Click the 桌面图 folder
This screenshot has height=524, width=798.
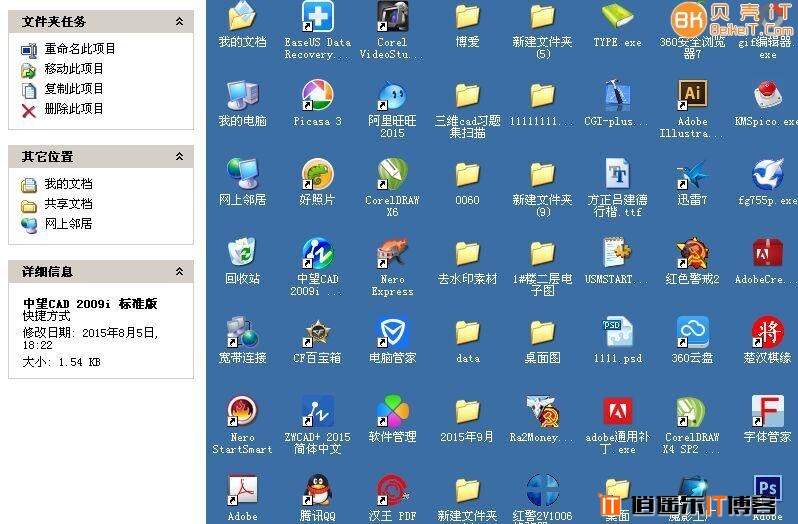click(x=543, y=332)
